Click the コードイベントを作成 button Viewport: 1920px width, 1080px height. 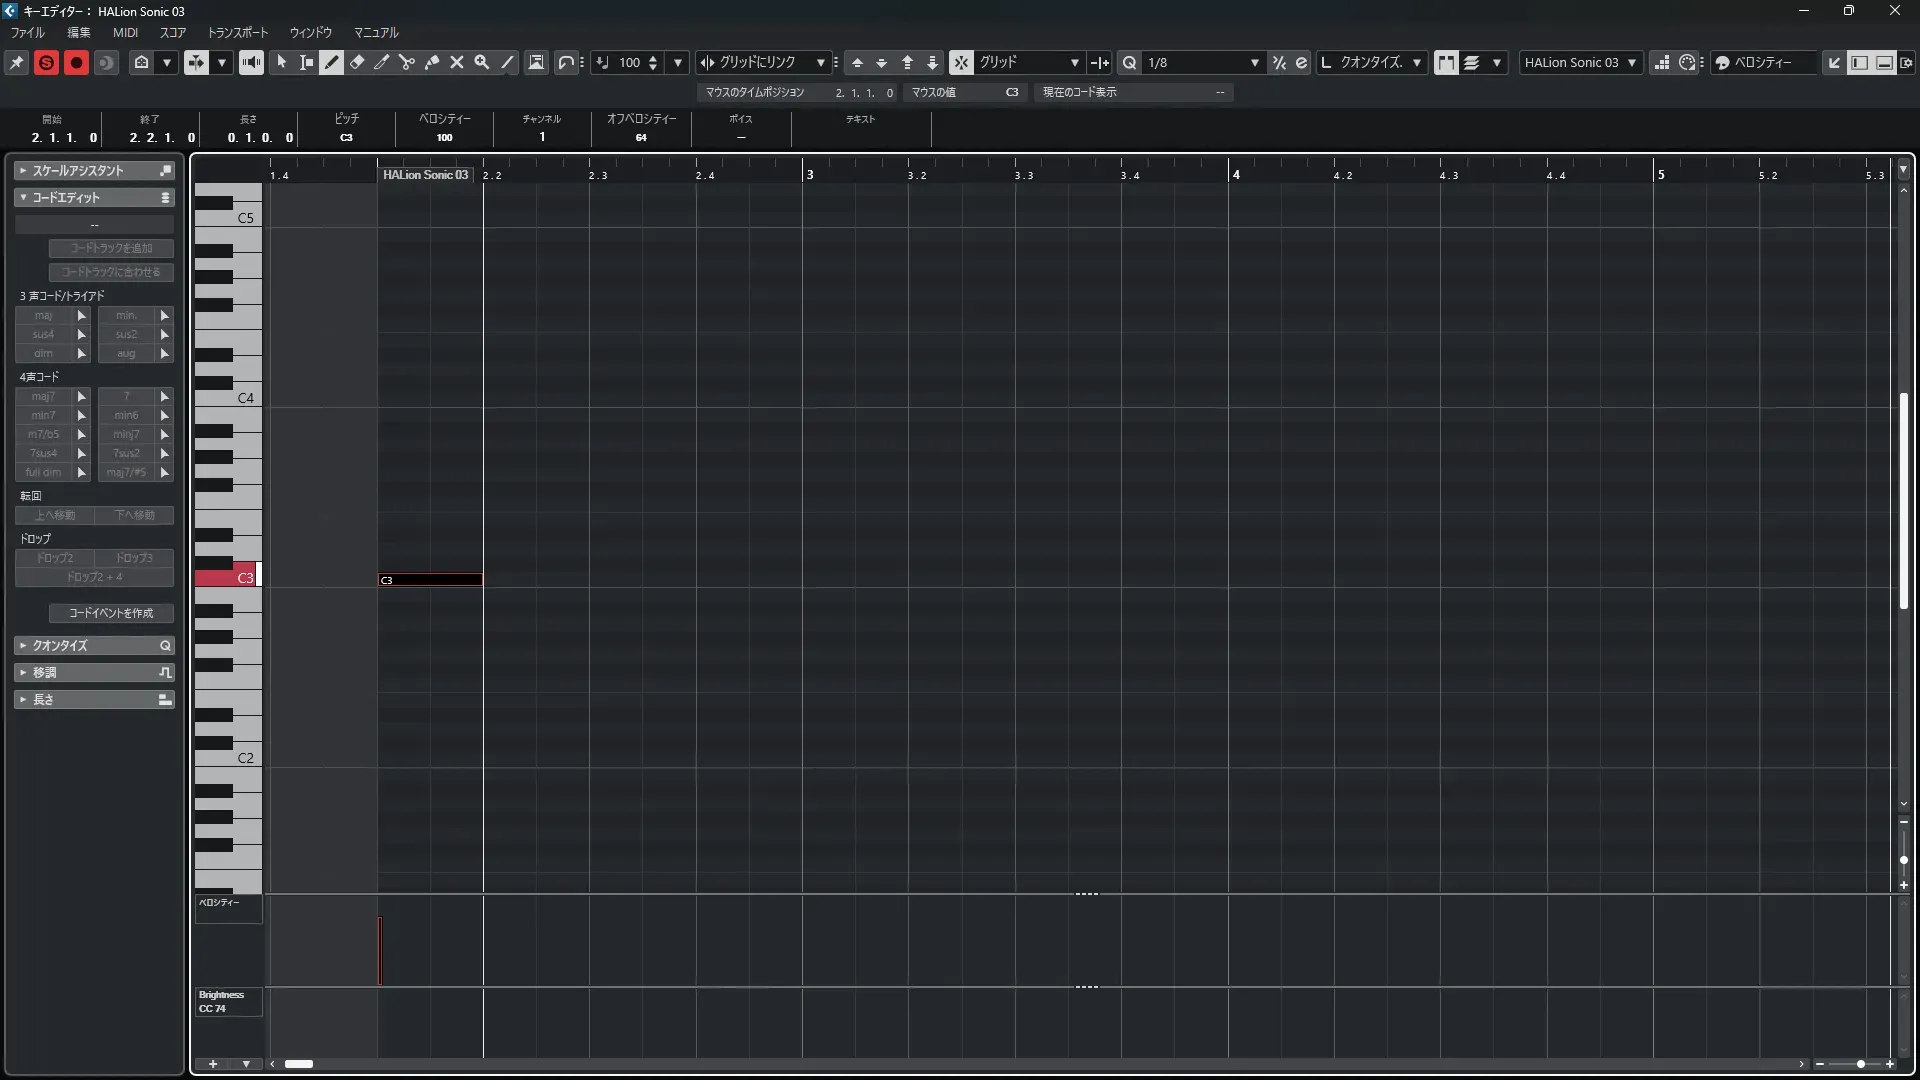(x=111, y=613)
